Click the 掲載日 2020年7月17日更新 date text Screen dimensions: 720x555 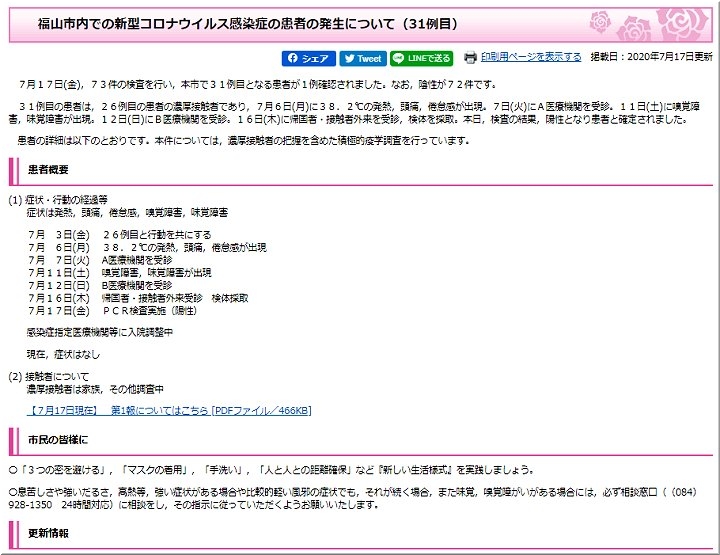pos(651,58)
